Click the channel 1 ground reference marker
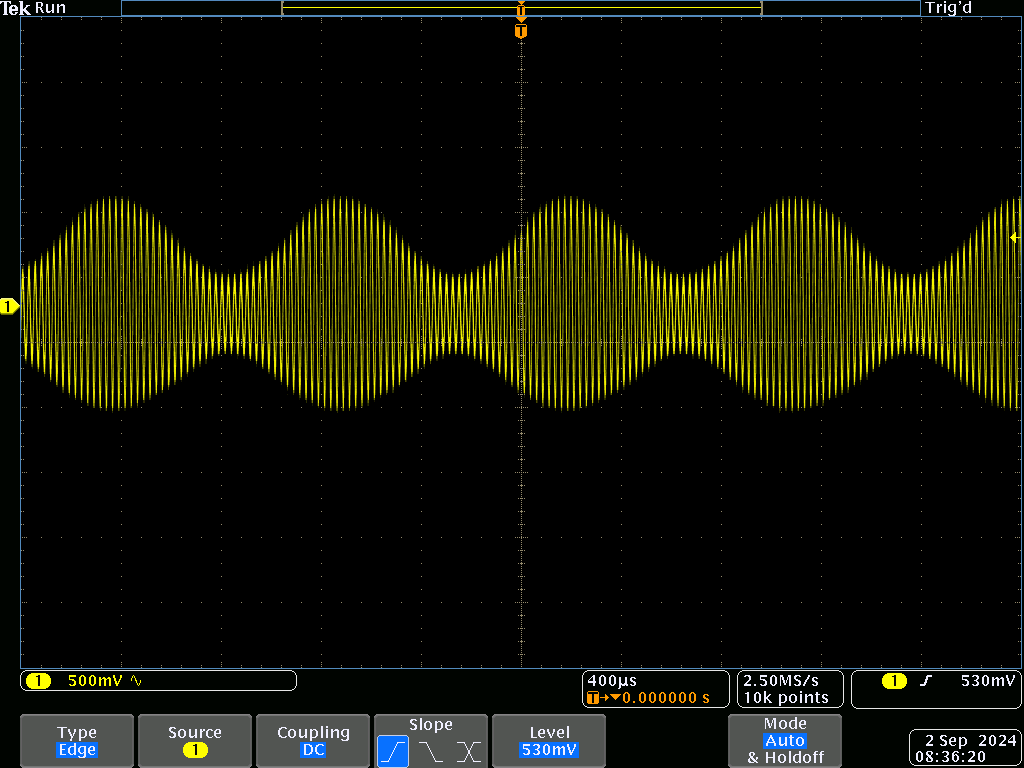This screenshot has height=768, width=1024. 9,306
